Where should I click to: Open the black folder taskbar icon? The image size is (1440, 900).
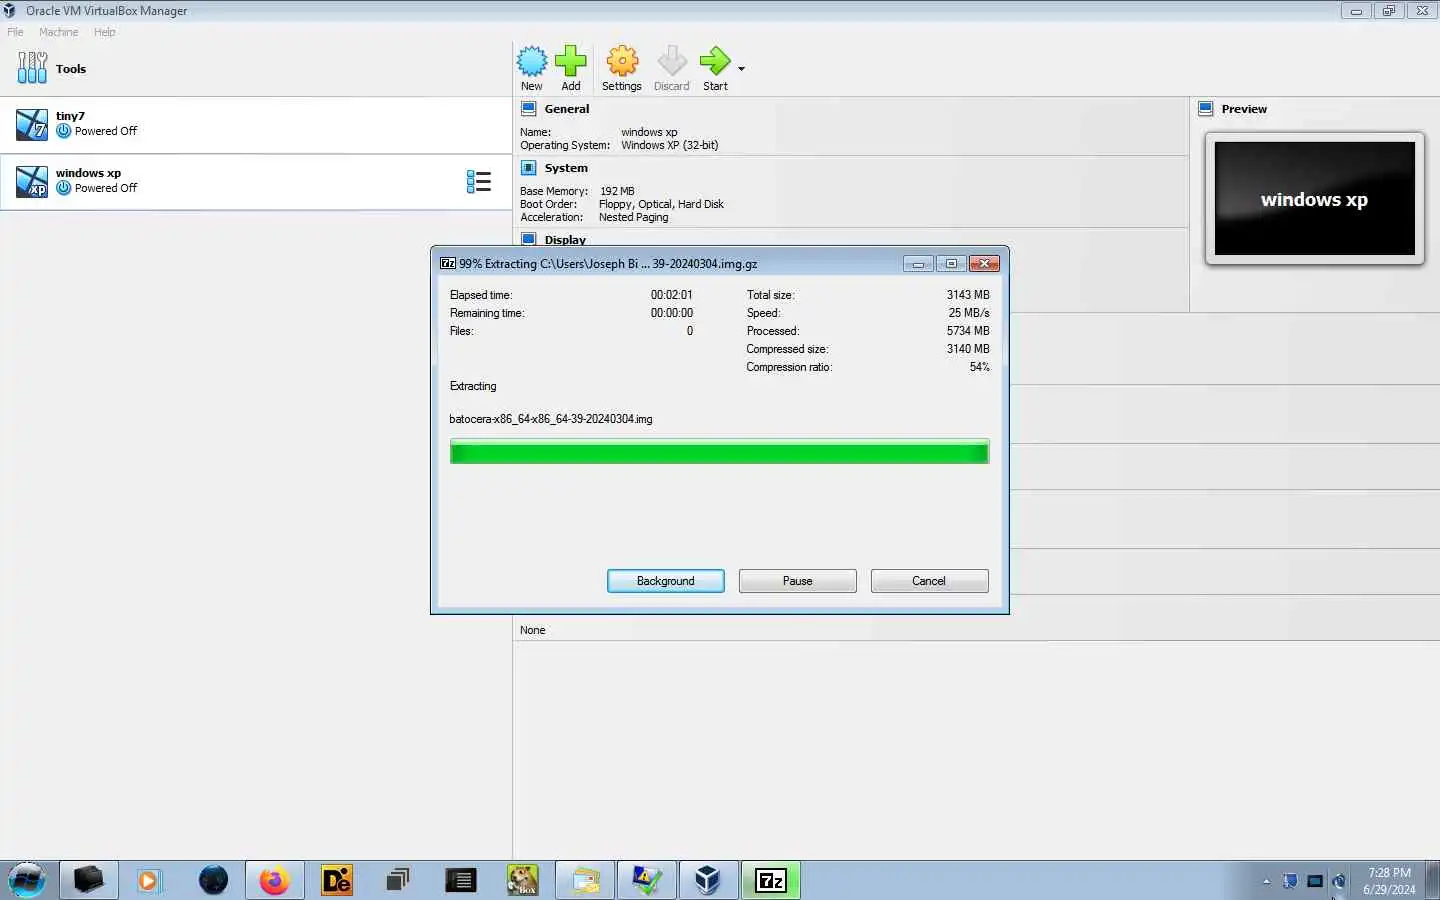pyautogui.click(x=88, y=880)
